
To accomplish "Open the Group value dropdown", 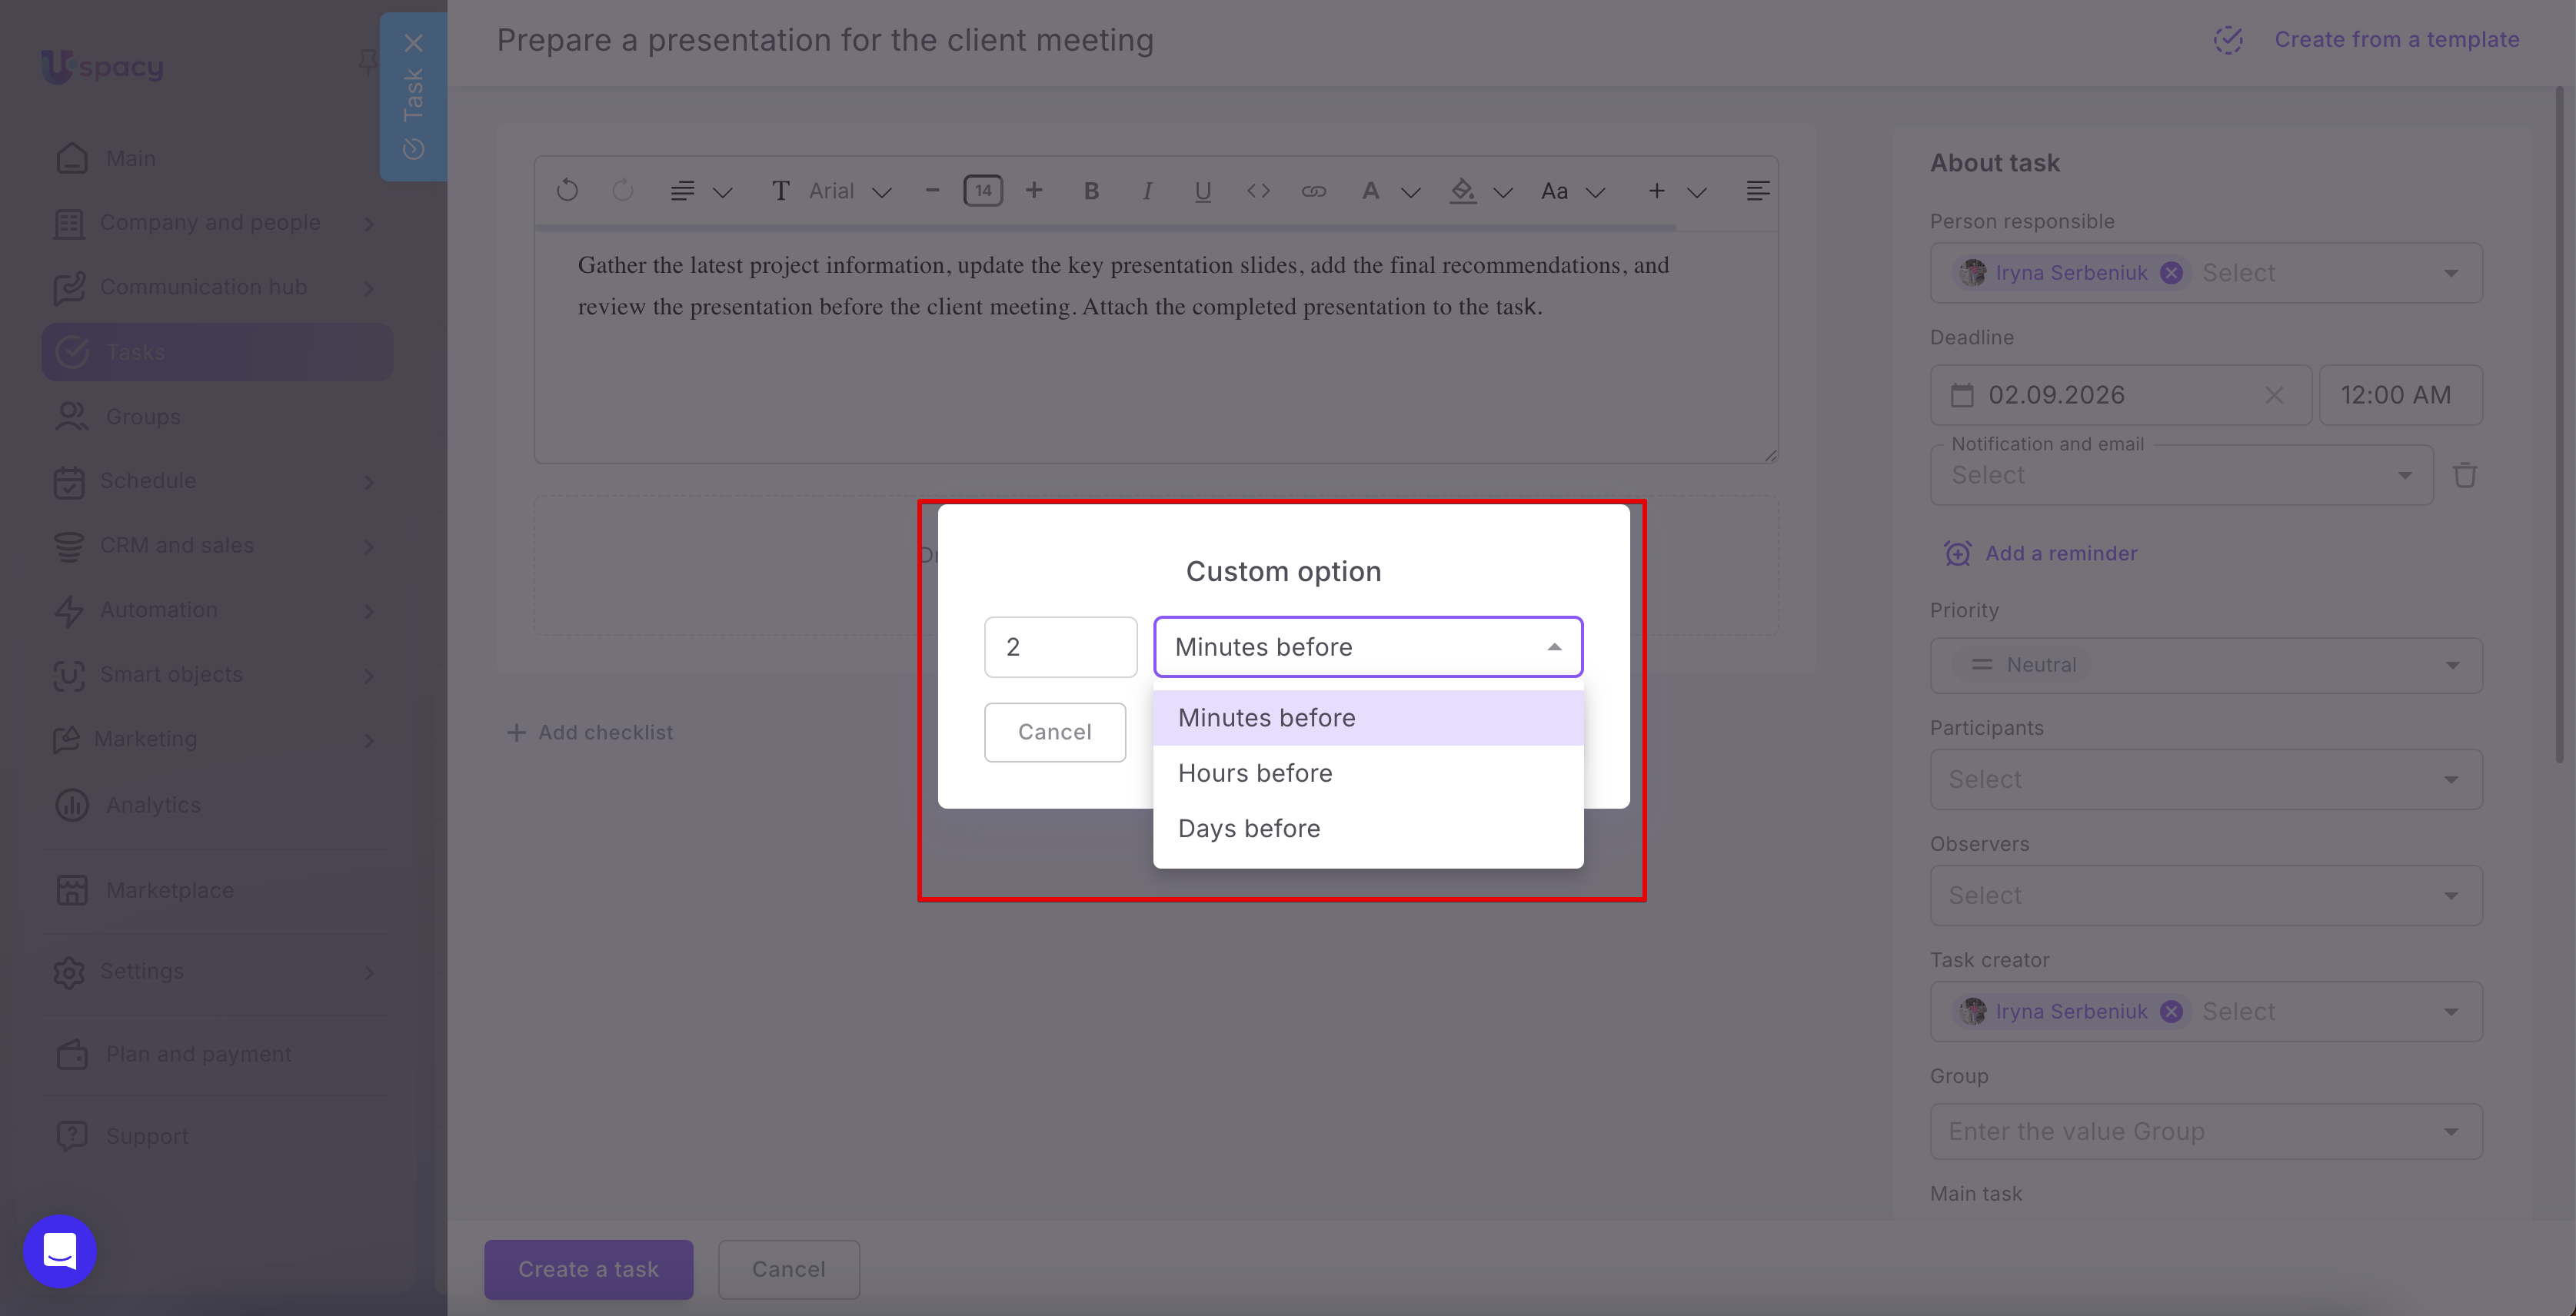I will click(x=2206, y=1131).
